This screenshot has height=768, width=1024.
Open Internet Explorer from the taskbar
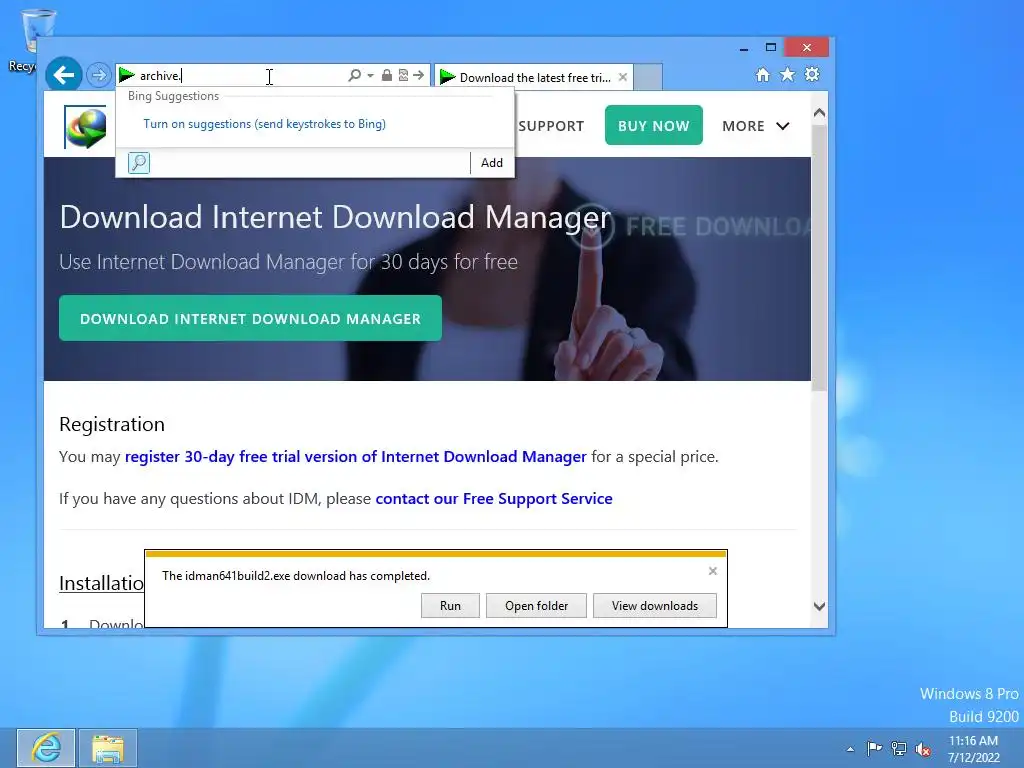(x=46, y=748)
